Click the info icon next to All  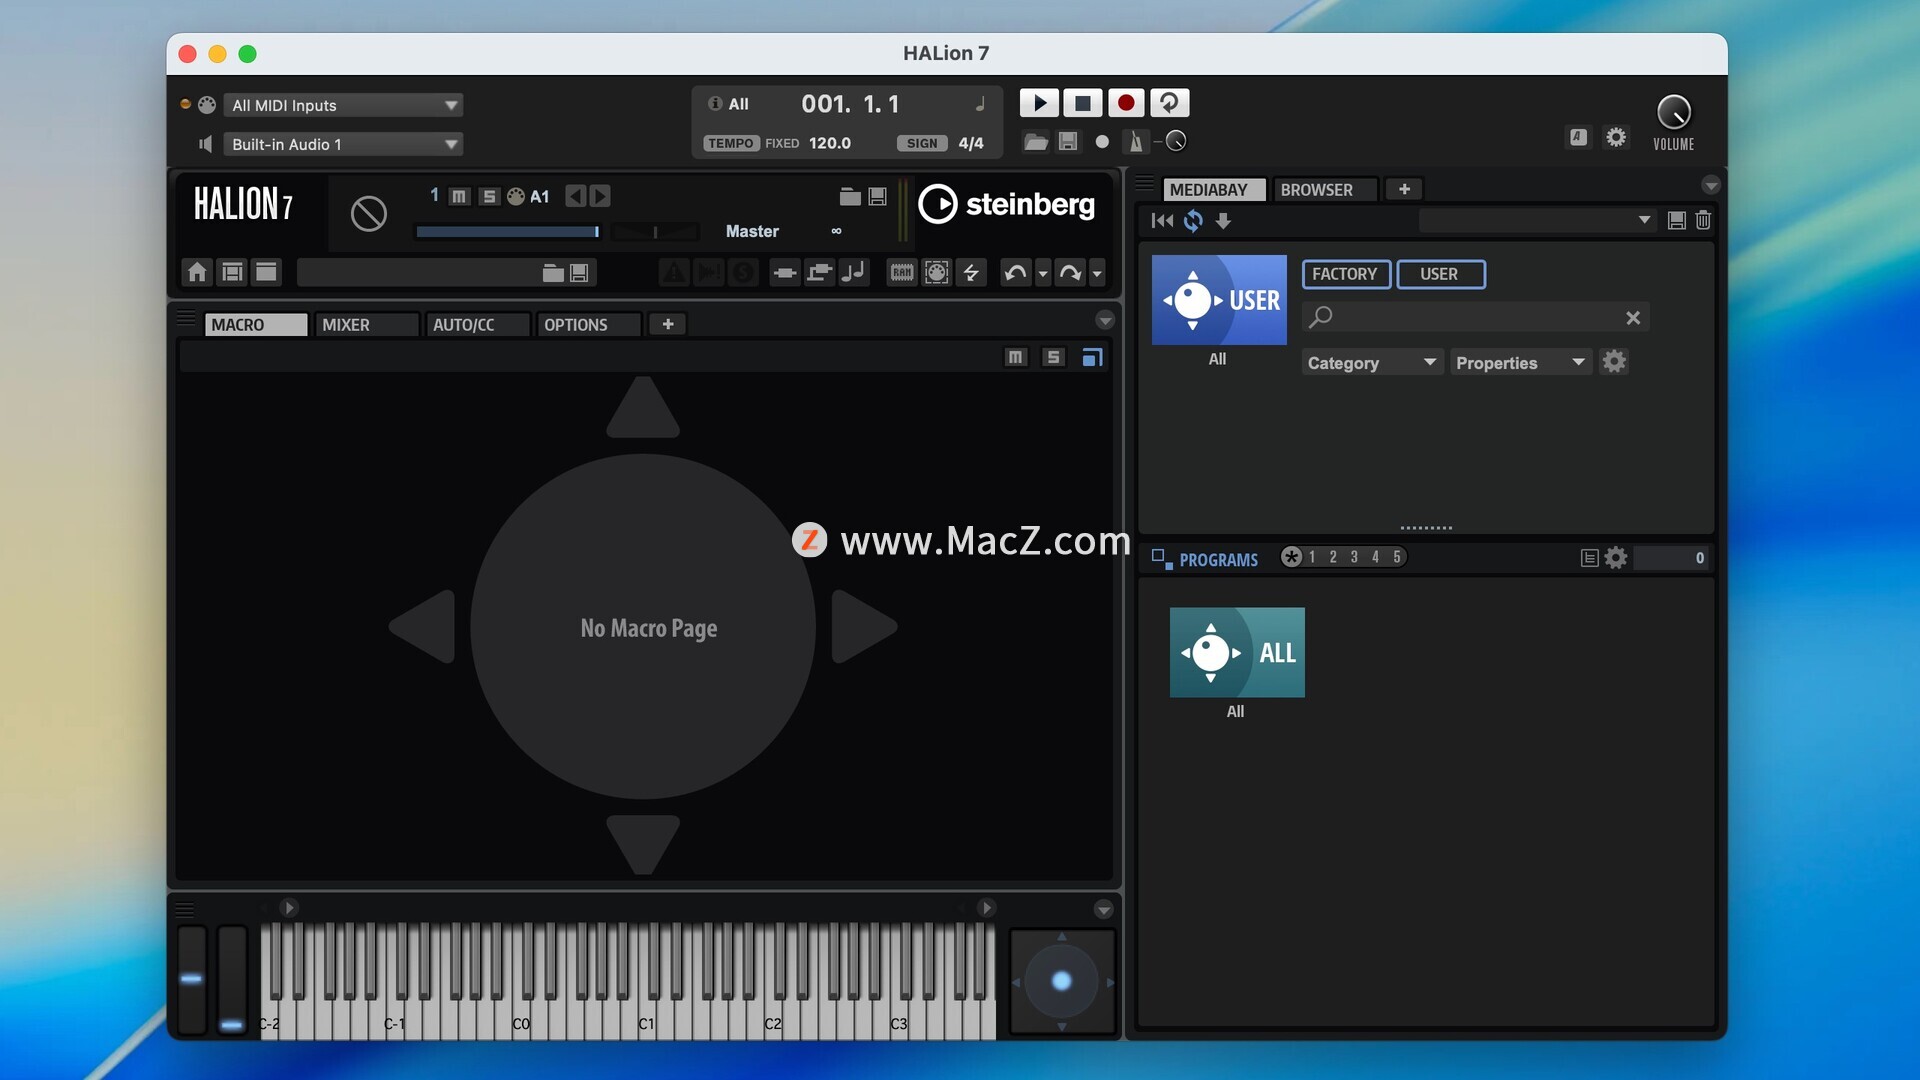715,103
